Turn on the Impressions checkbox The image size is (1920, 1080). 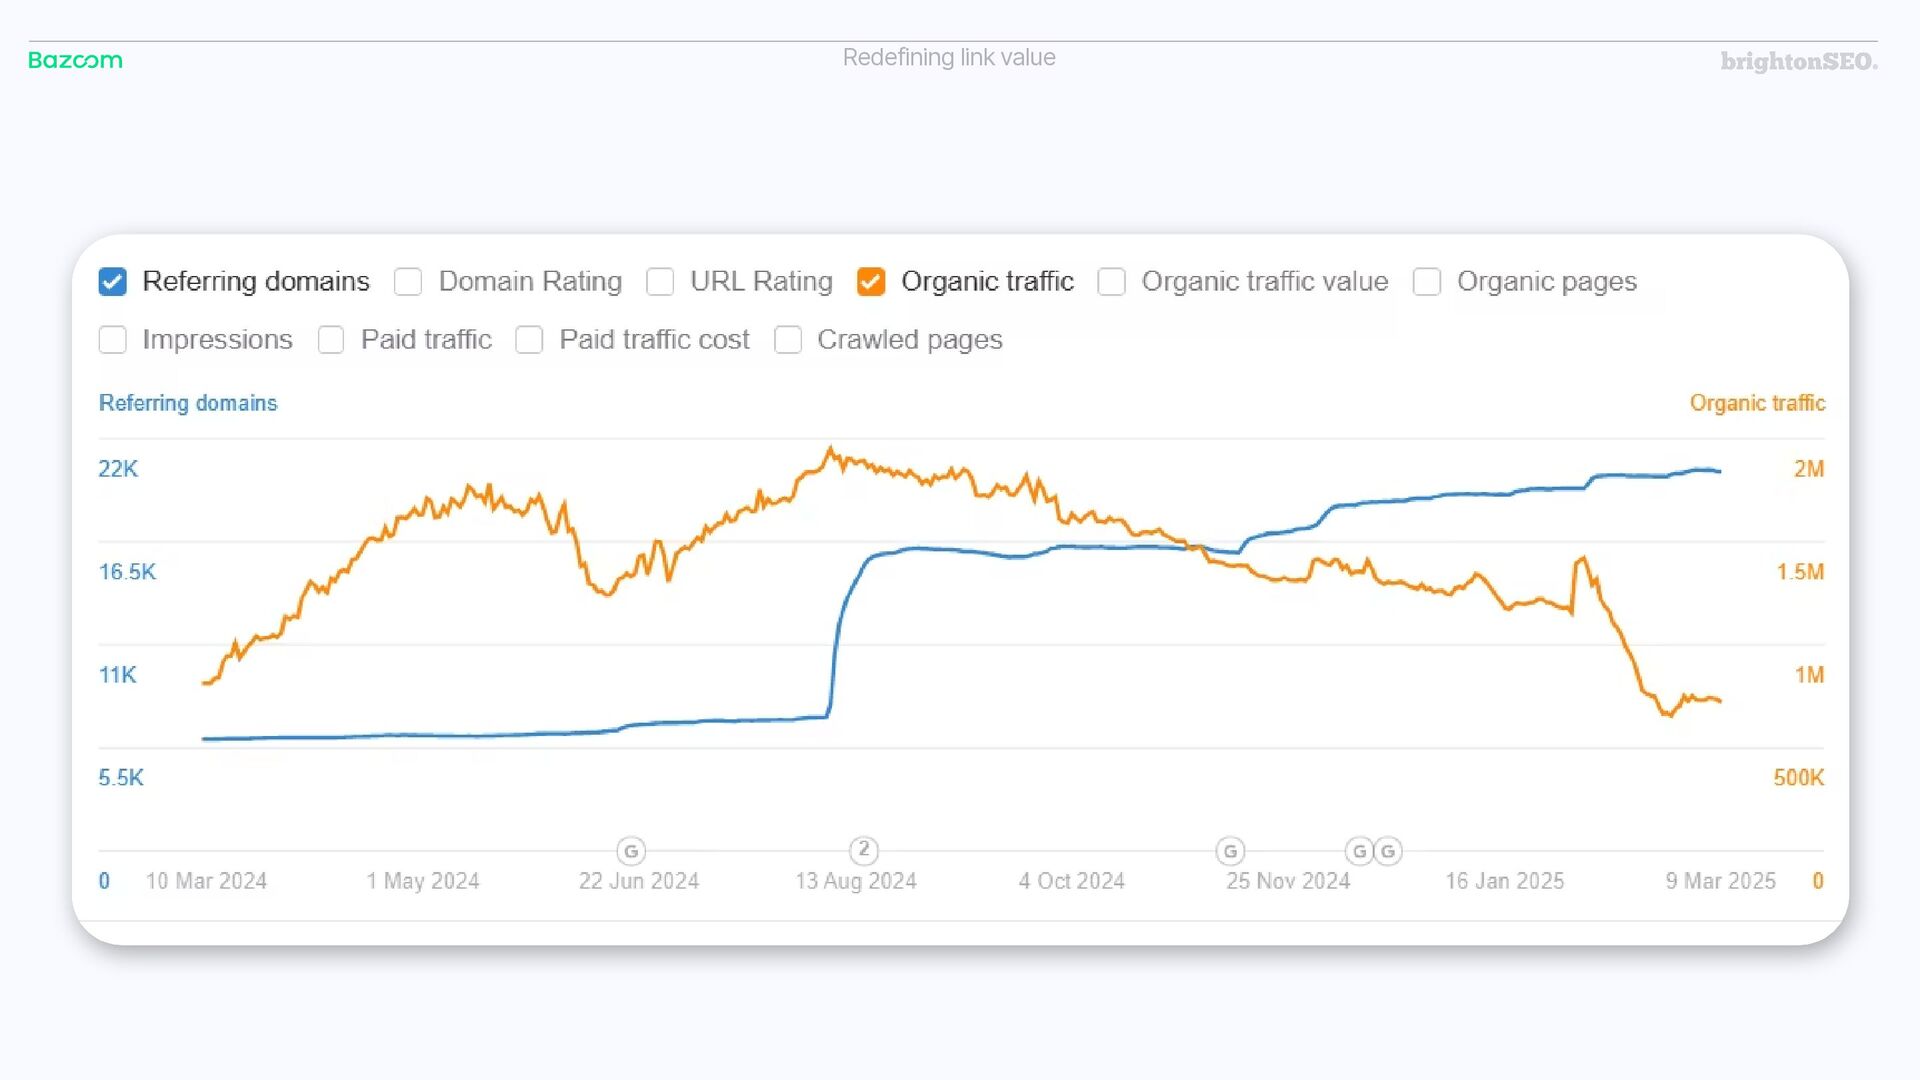[x=113, y=340]
